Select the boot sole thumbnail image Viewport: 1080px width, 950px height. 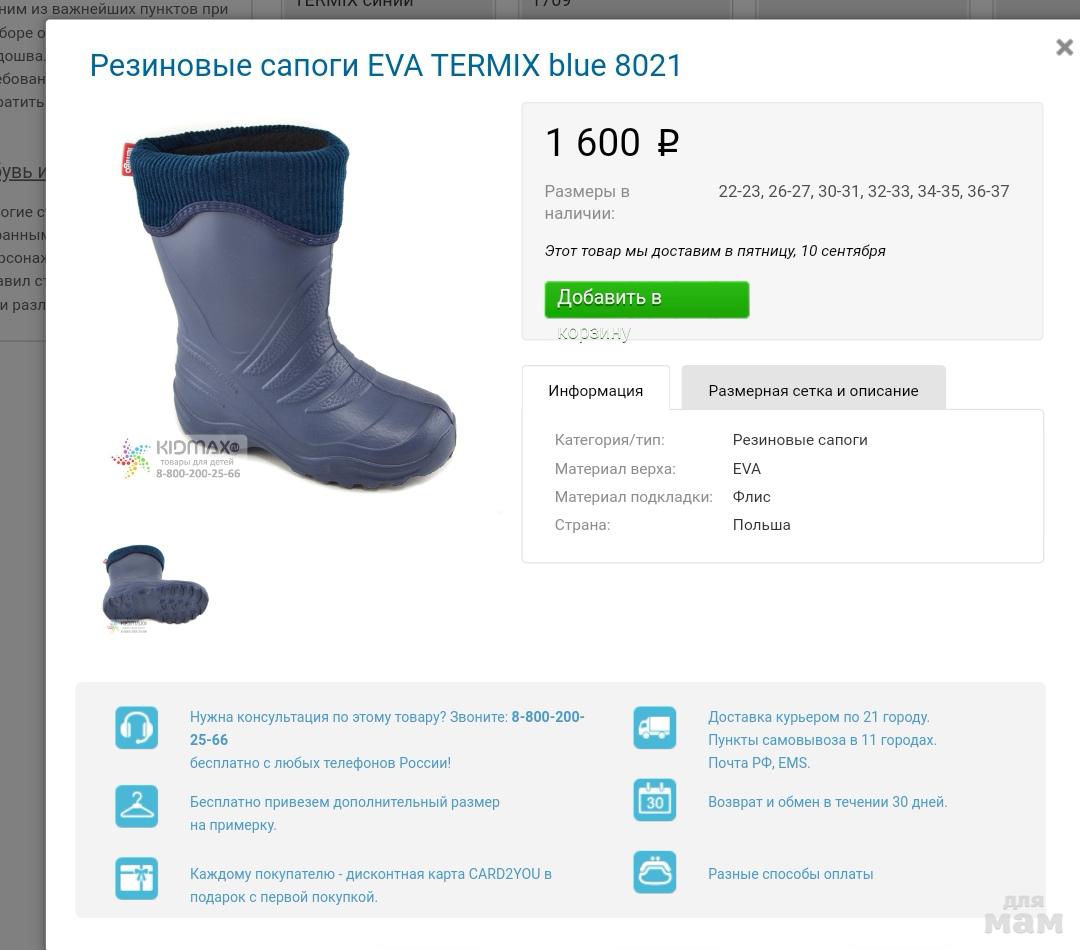click(x=155, y=588)
